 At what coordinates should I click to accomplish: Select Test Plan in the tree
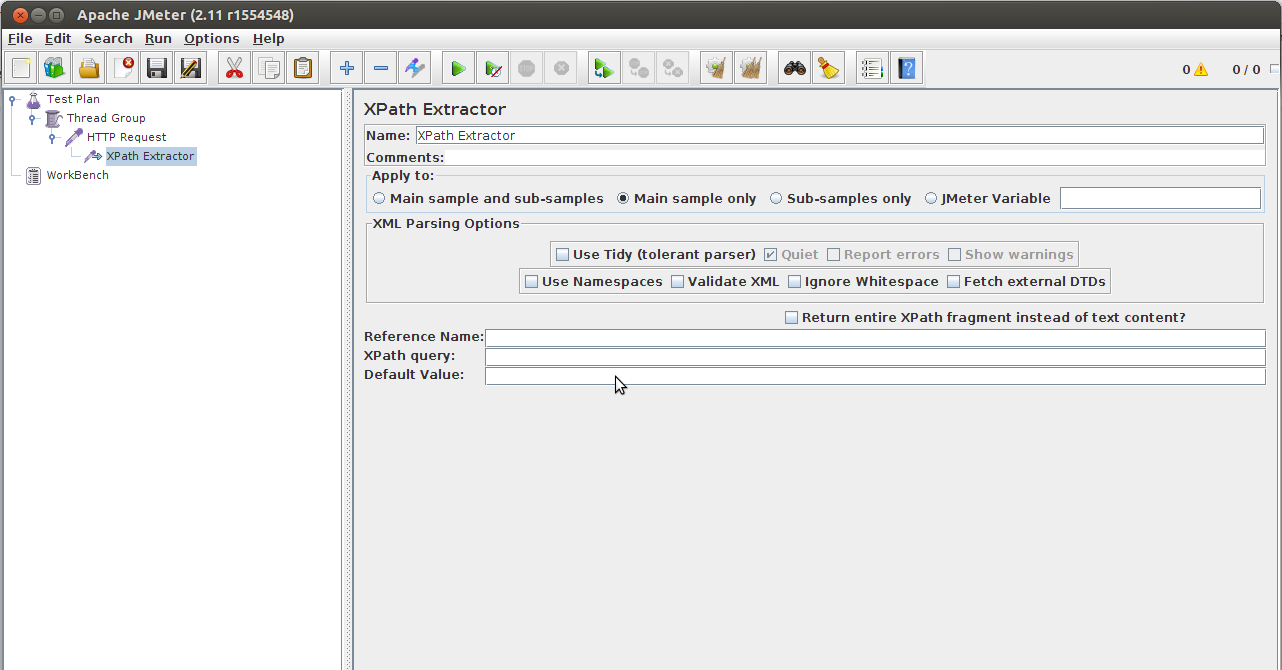(x=73, y=99)
